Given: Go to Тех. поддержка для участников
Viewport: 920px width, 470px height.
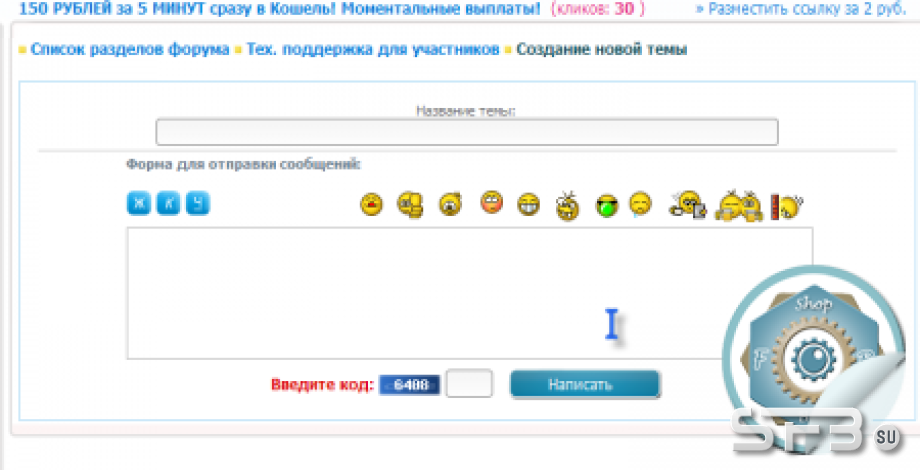Looking at the screenshot, I should coord(373,49).
